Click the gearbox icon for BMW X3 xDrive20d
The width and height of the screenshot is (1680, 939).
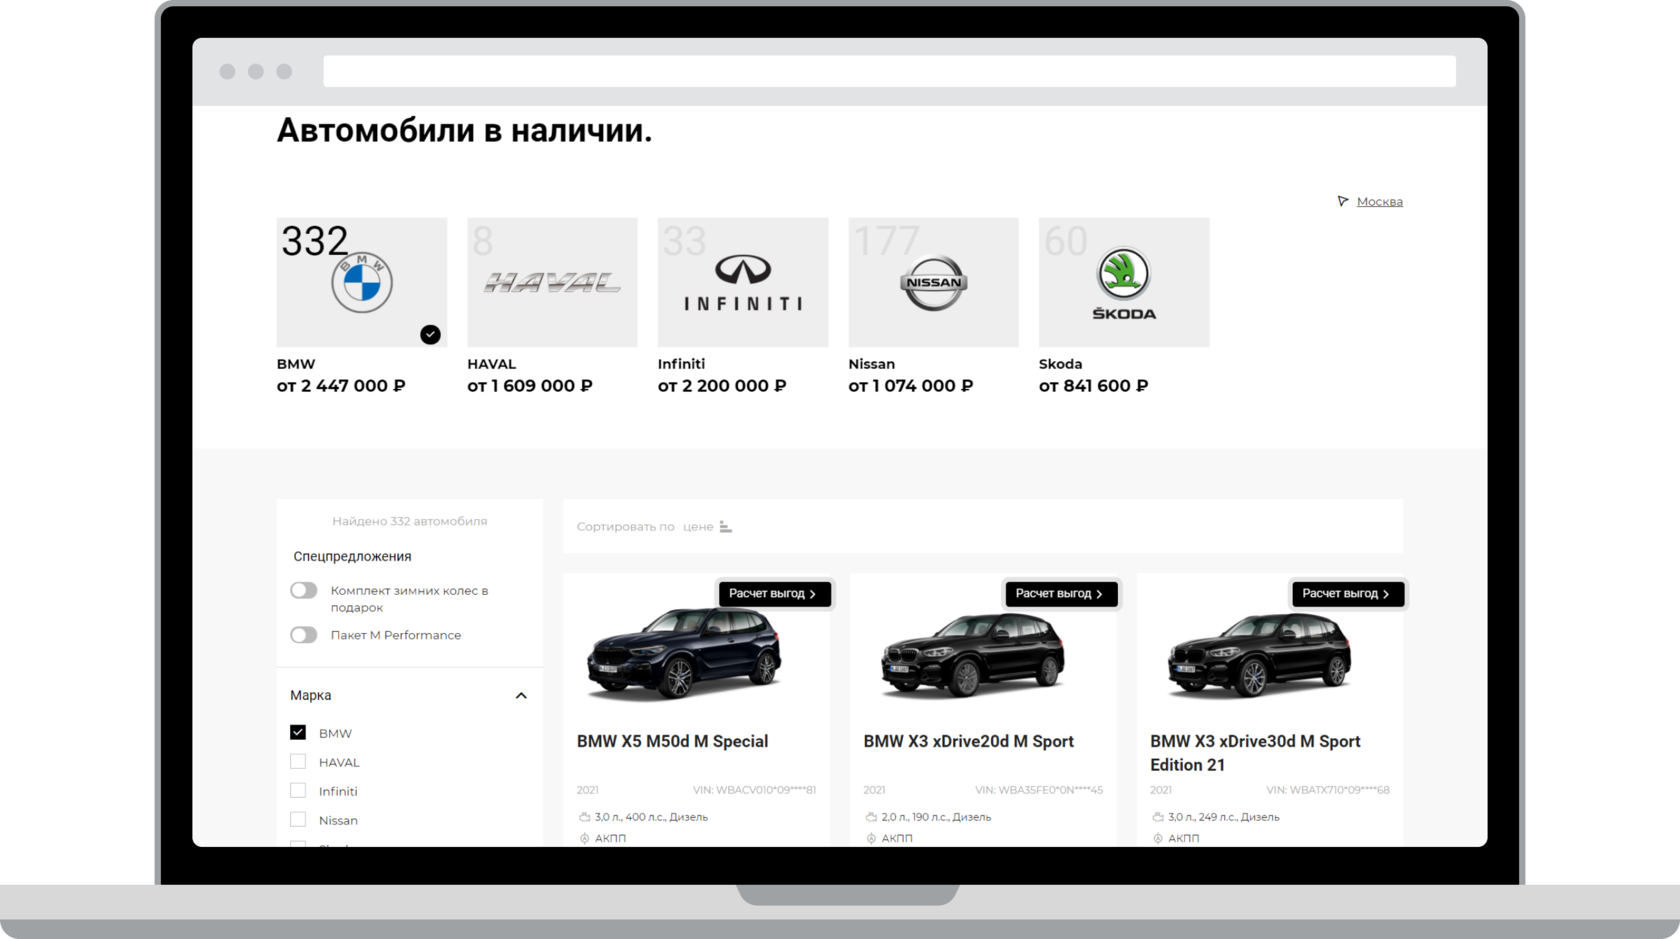[871, 838]
